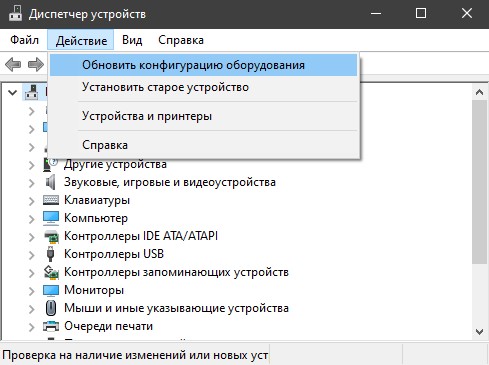This screenshot has width=489, height=365.
Task: Click the storage controllers icon
Action: coord(51,272)
